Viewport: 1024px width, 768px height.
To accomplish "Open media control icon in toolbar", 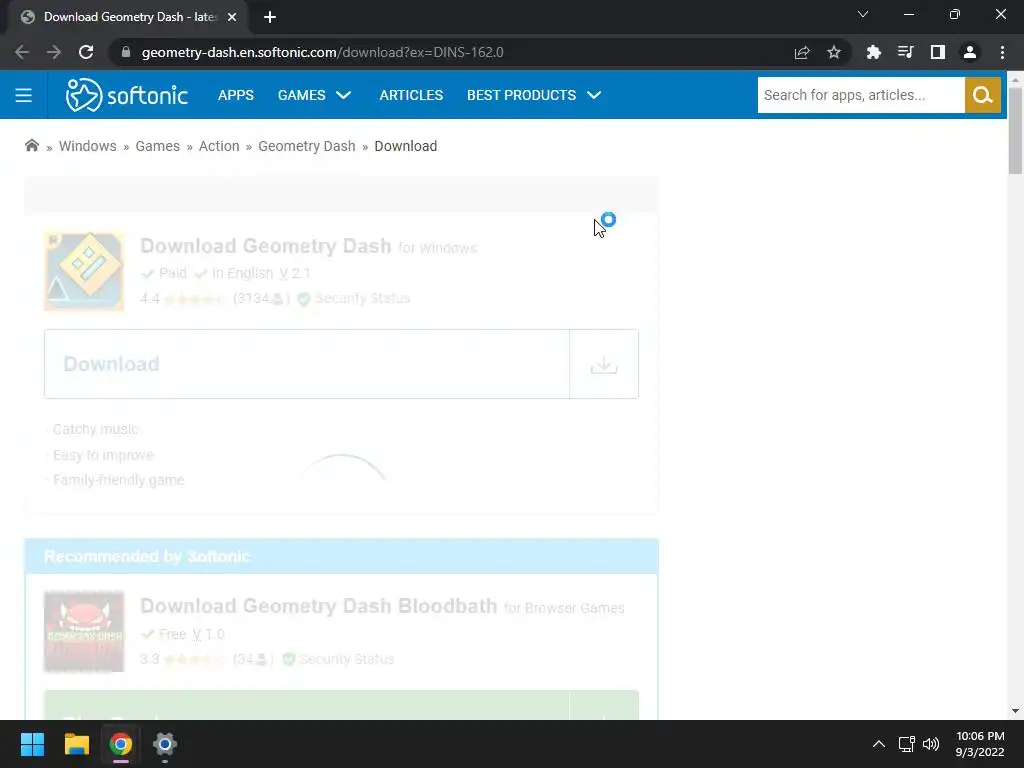I will coord(905,52).
